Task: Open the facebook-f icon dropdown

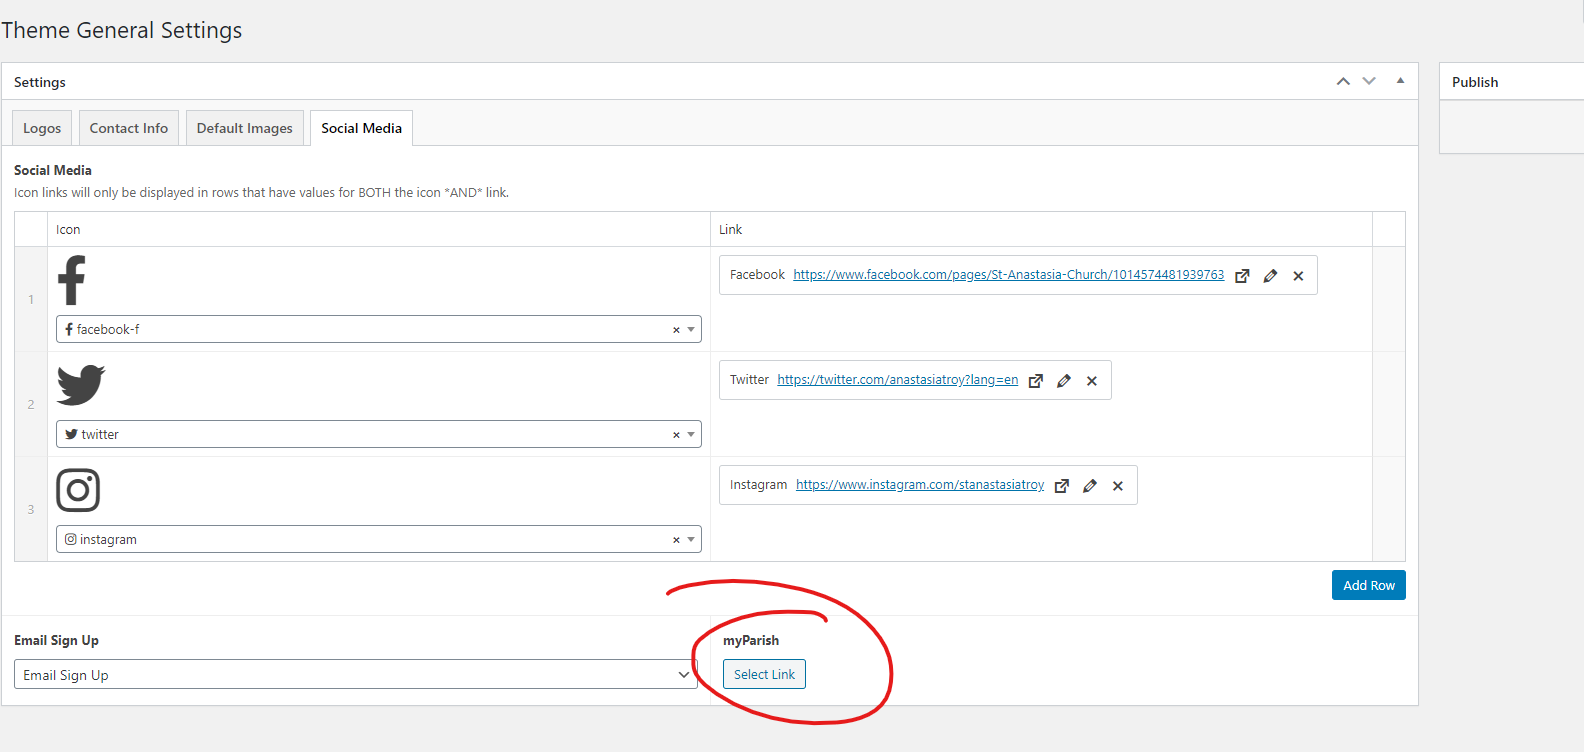Action: point(691,330)
